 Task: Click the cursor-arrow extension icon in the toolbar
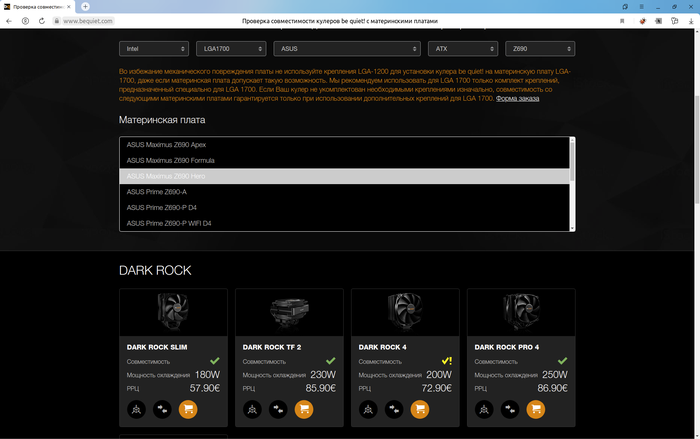pos(658,21)
